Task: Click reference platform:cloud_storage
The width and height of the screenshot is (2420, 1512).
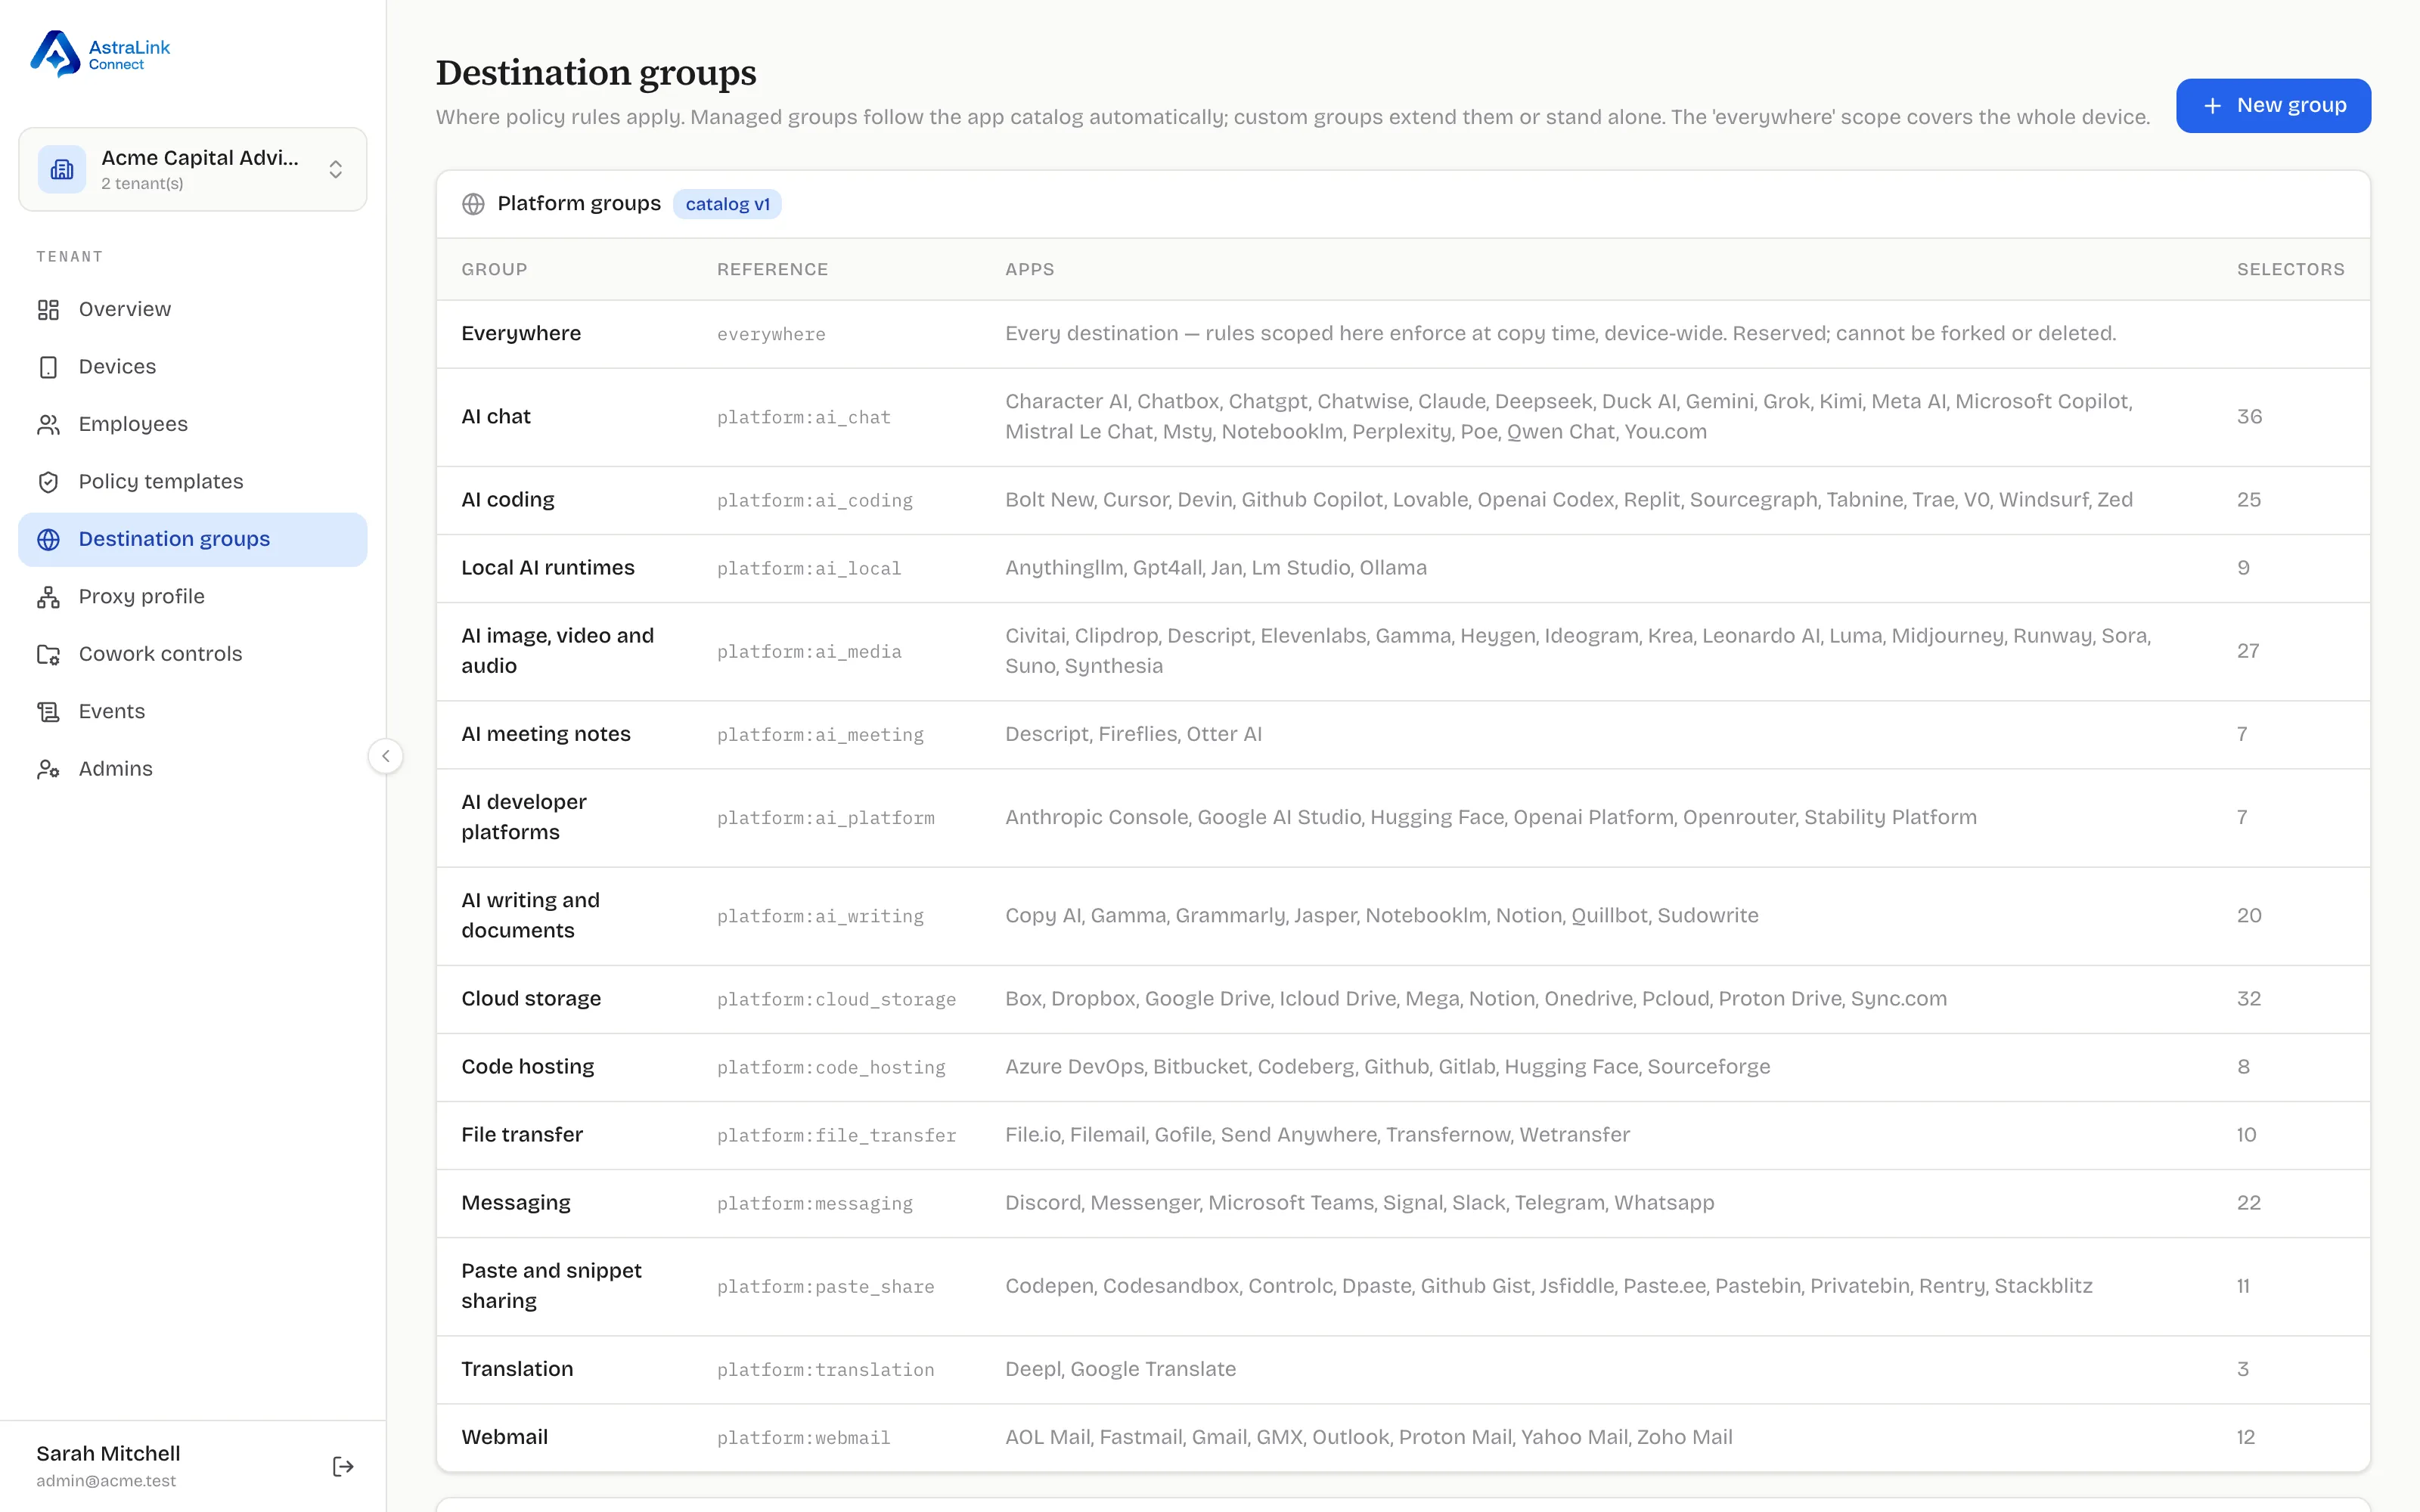Action: coord(836,999)
